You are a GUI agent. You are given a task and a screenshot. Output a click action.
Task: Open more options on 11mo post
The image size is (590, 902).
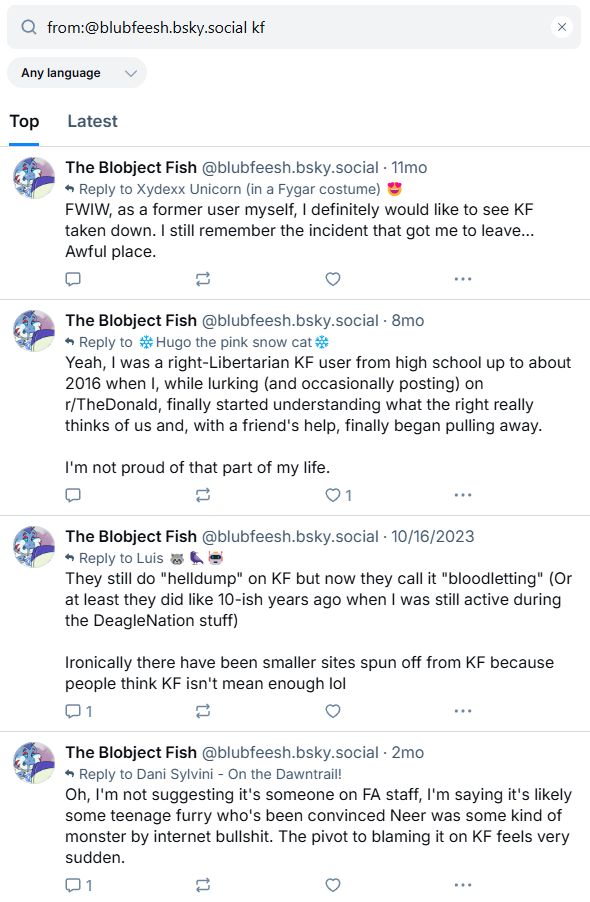463,279
